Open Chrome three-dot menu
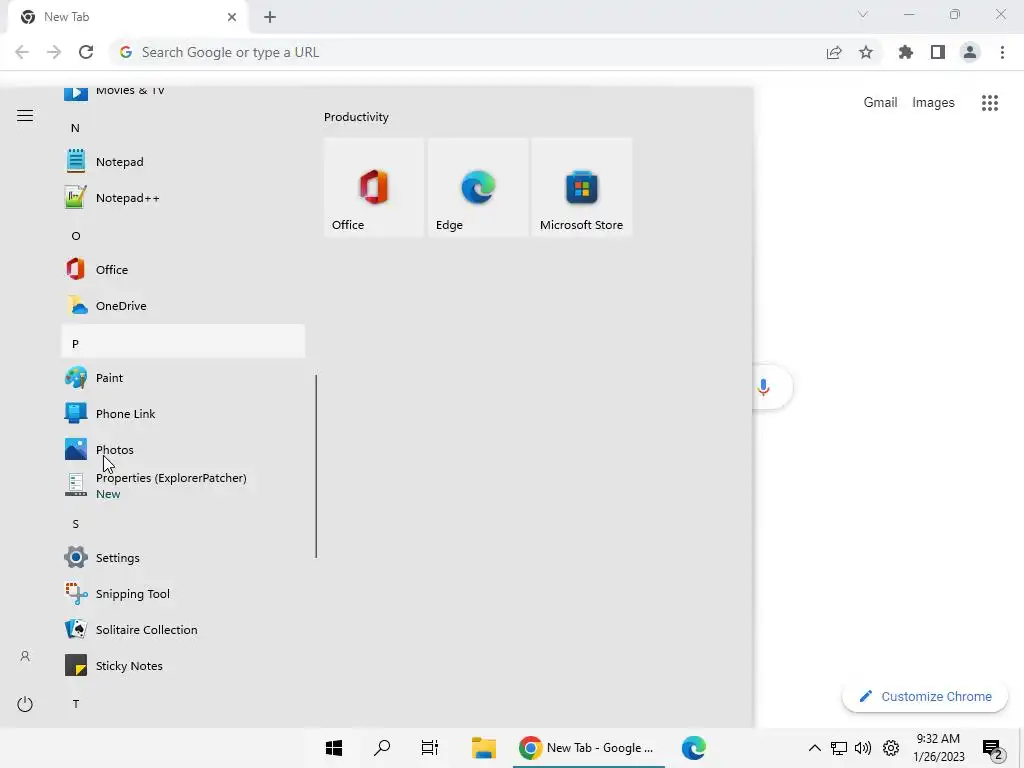The height and width of the screenshot is (768, 1024). click(x=1002, y=52)
